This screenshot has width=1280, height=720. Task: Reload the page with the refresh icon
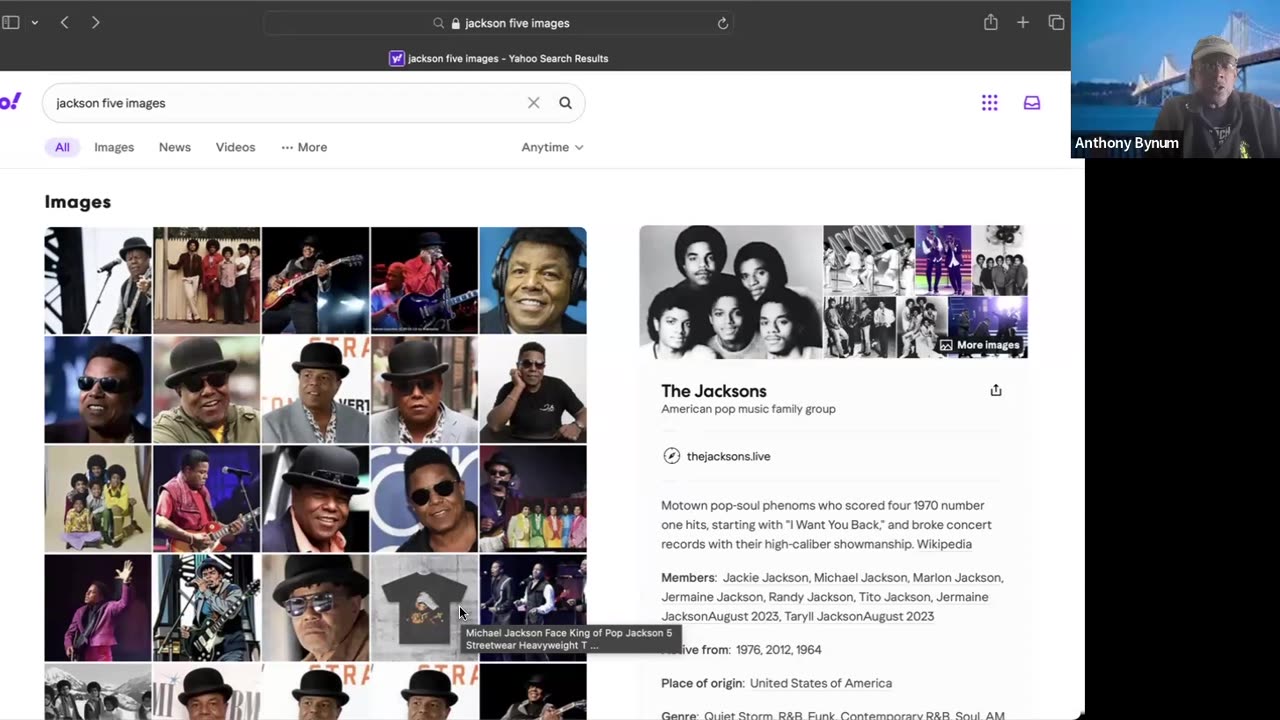(723, 23)
